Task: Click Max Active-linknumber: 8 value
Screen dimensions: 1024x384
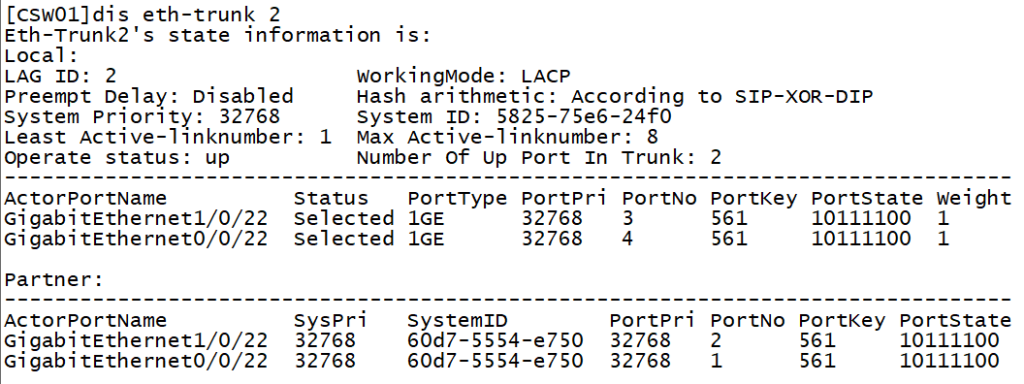Action: (507, 137)
